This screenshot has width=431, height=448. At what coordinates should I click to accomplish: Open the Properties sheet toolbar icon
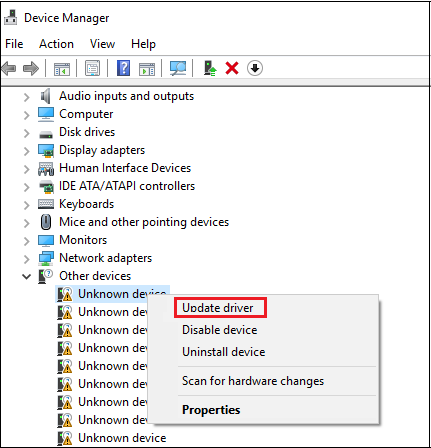click(x=92, y=68)
